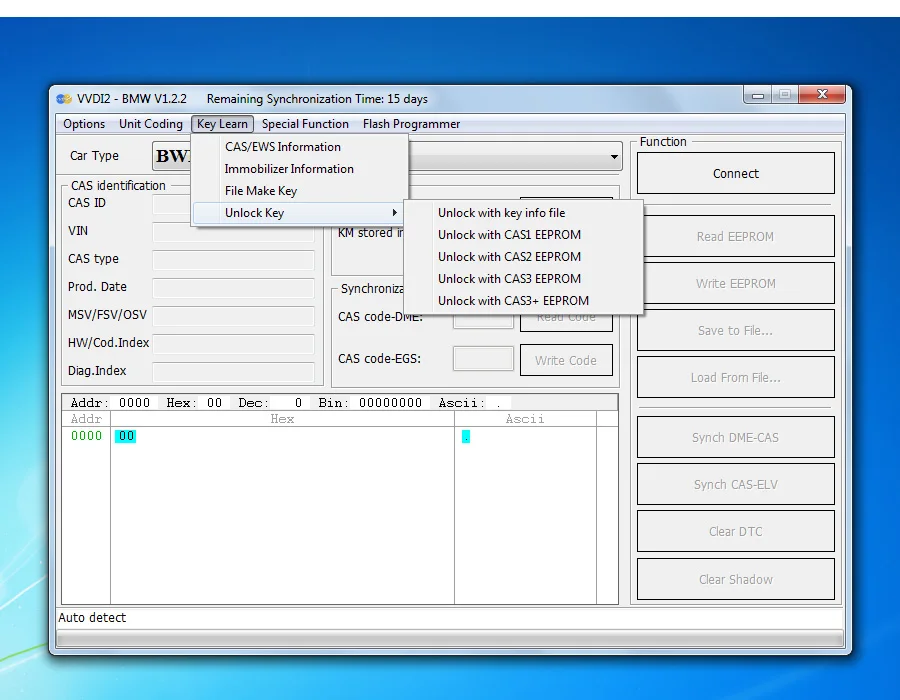
Task: Open the Options menu
Action: pos(84,124)
